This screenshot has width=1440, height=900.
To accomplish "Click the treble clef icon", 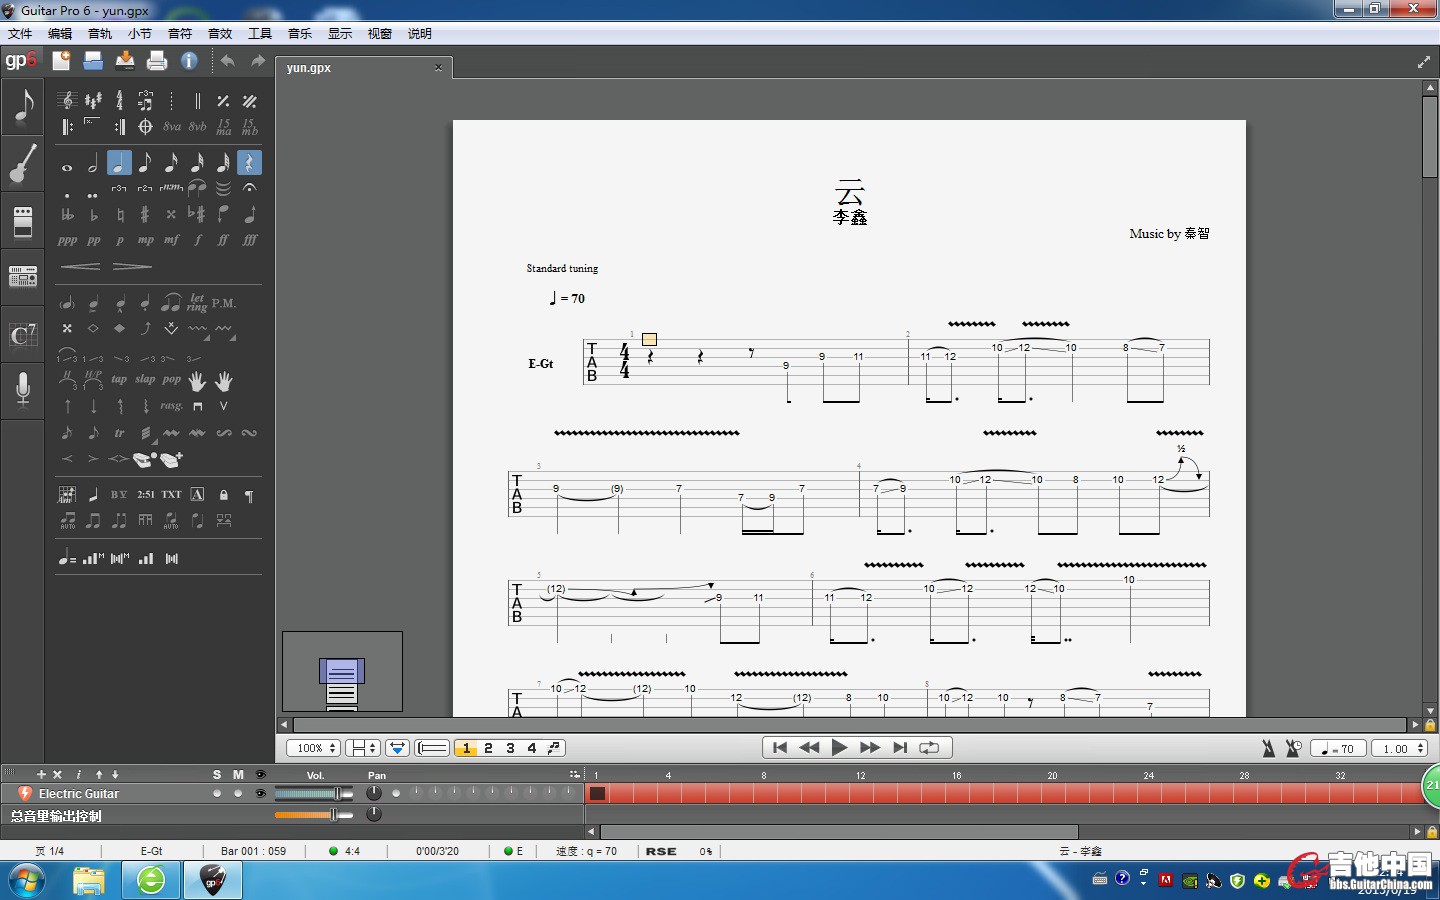I will click(67, 101).
